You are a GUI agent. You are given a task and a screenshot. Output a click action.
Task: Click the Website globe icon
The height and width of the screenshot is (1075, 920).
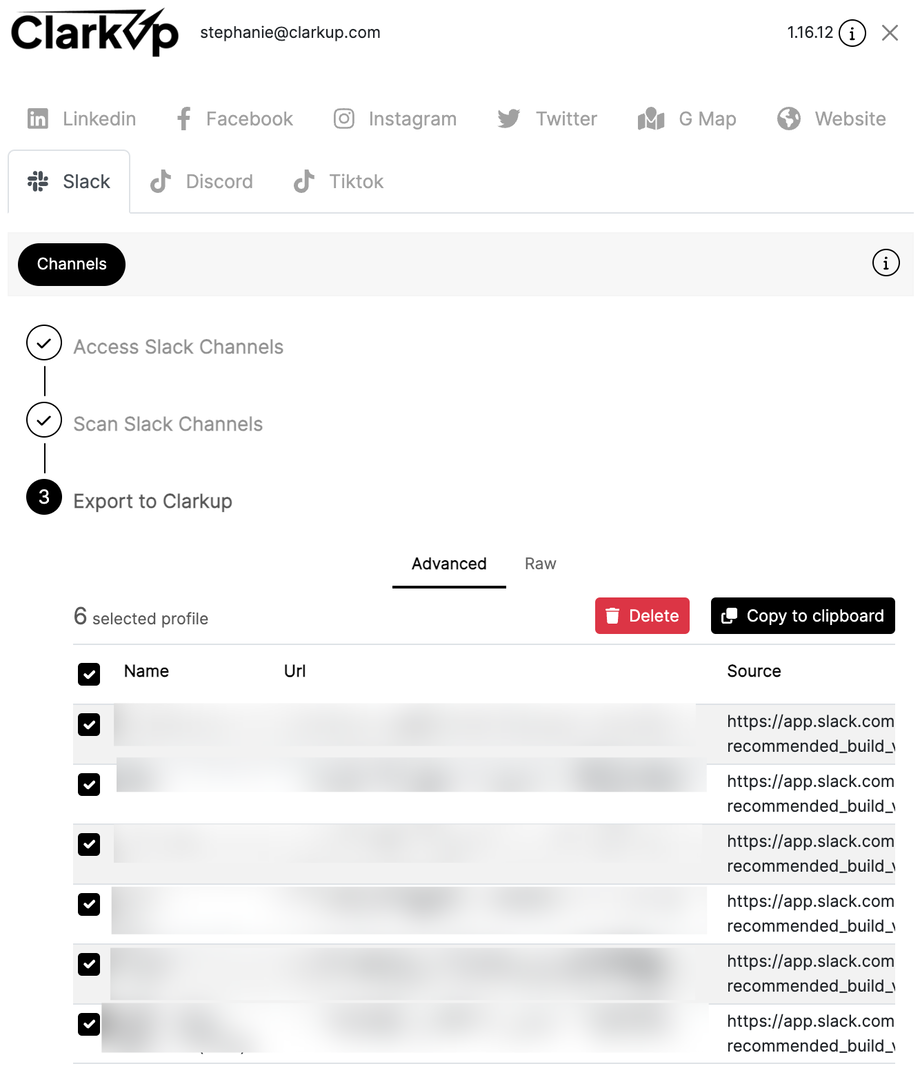tap(789, 119)
